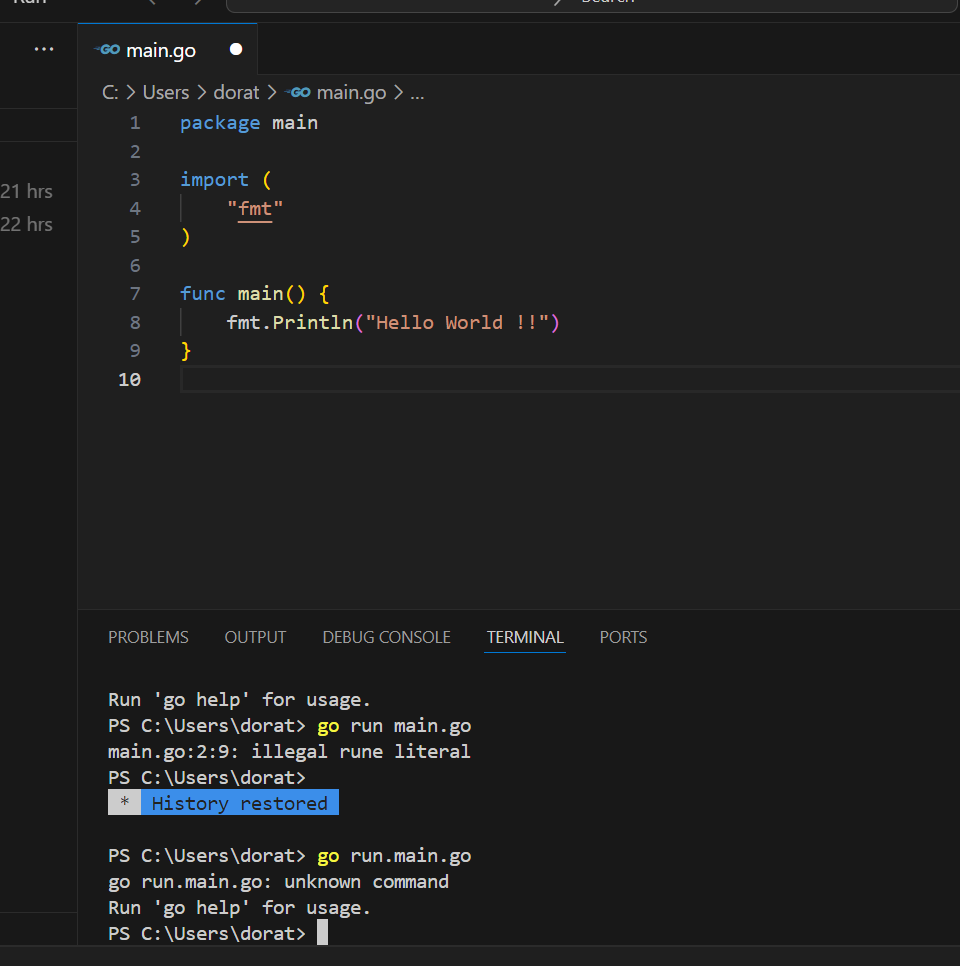The height and width of the screenshot is (966, 960).
Task: Expand the dorat breadcrumb segment
Action: pos(236,93)
